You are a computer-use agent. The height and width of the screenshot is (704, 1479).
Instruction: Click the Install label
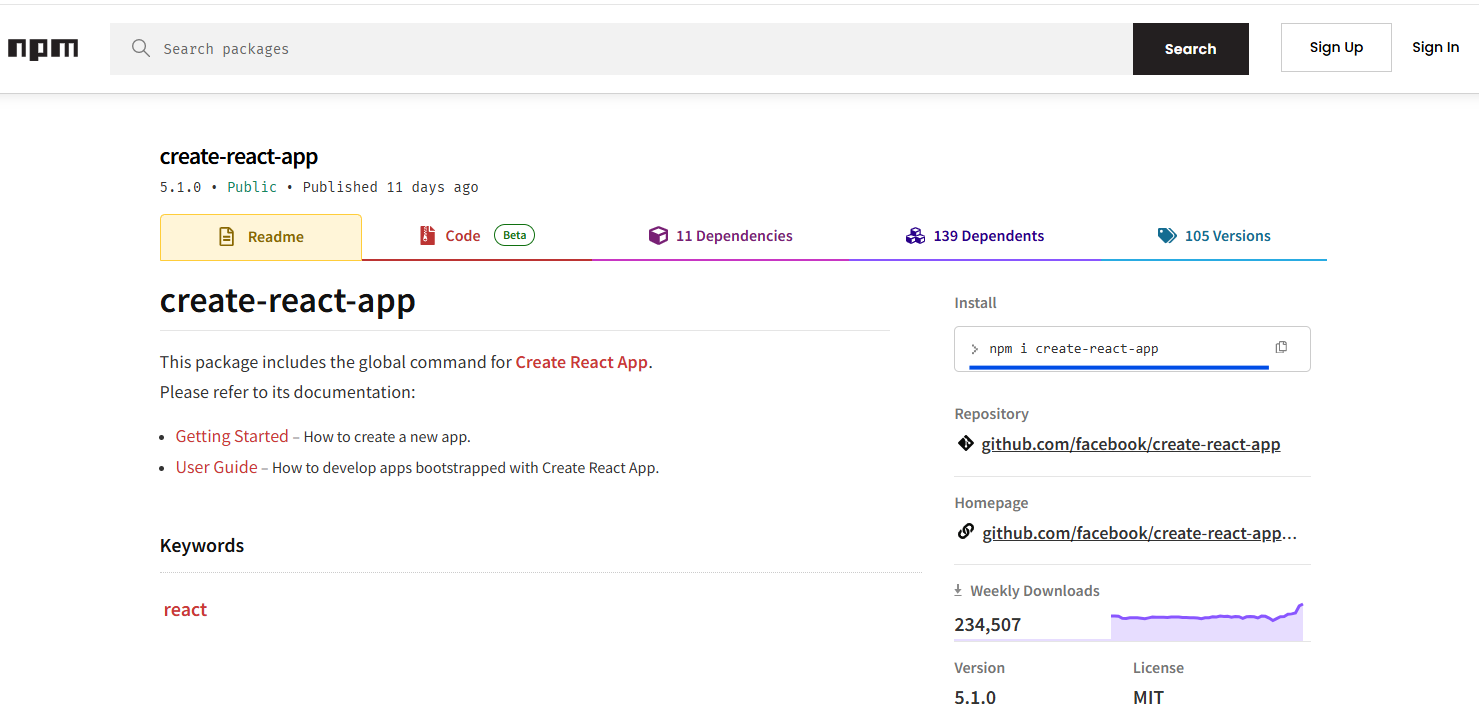976,303
